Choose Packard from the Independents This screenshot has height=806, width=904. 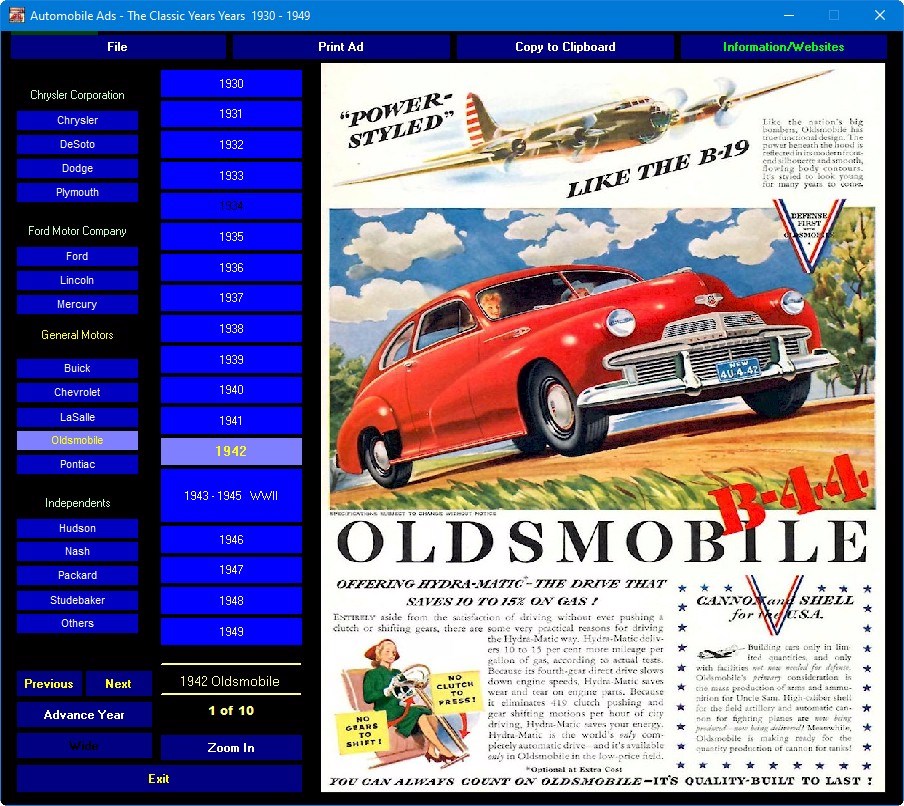(x=77, y=575)
